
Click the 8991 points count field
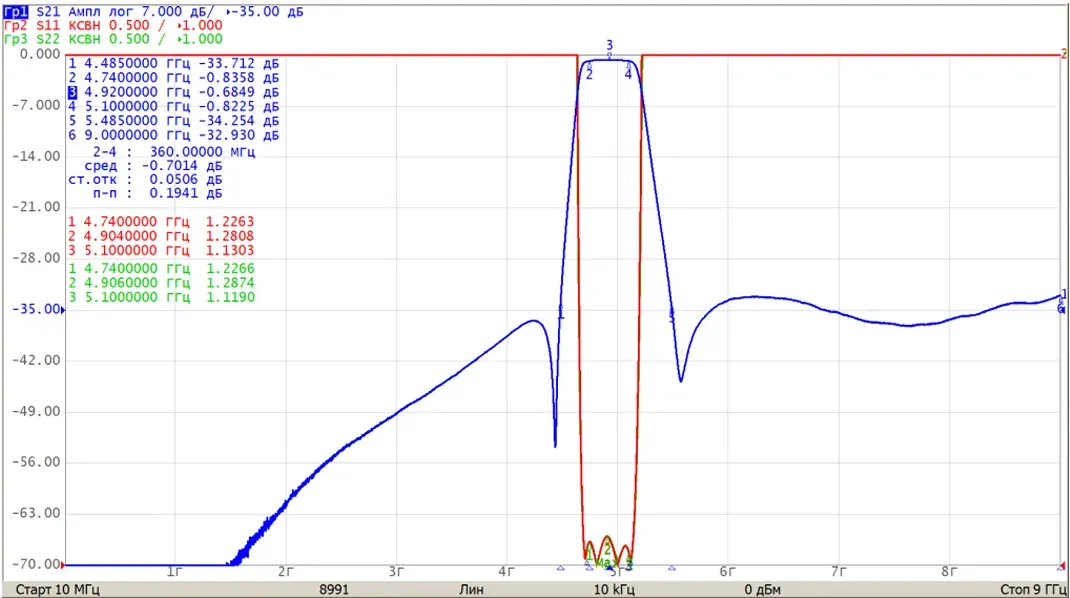pyautogui.click(x=334, y=589)
